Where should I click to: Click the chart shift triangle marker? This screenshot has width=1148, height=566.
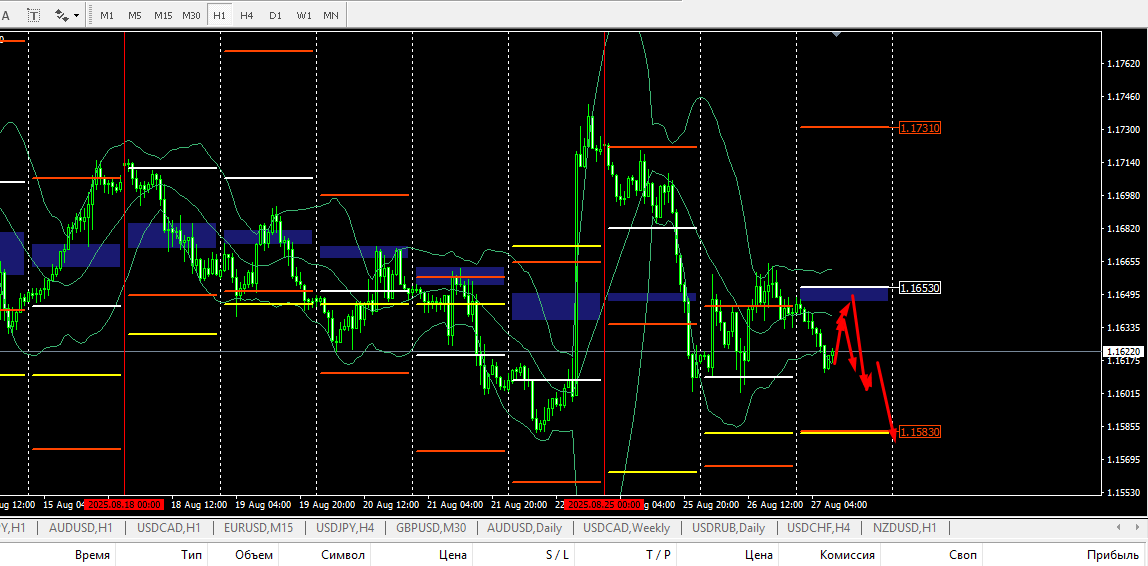(837, 33)
